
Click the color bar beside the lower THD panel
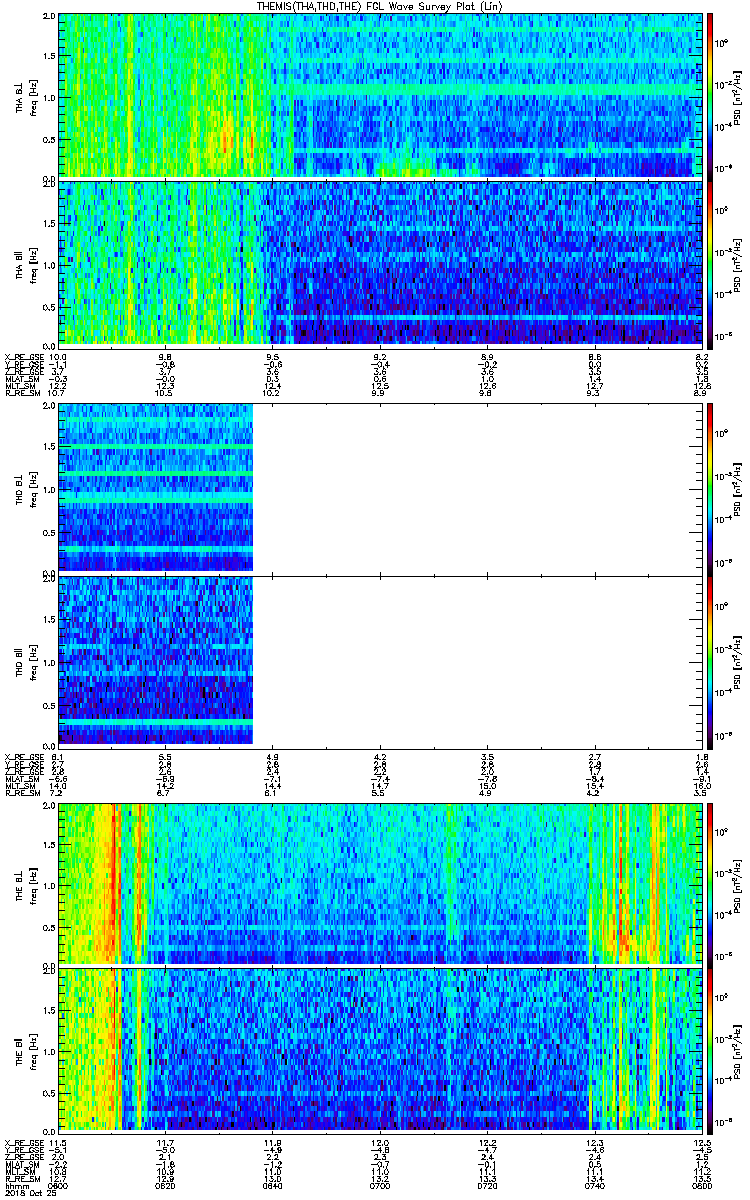pyautogui.click(x=711, y=661)
